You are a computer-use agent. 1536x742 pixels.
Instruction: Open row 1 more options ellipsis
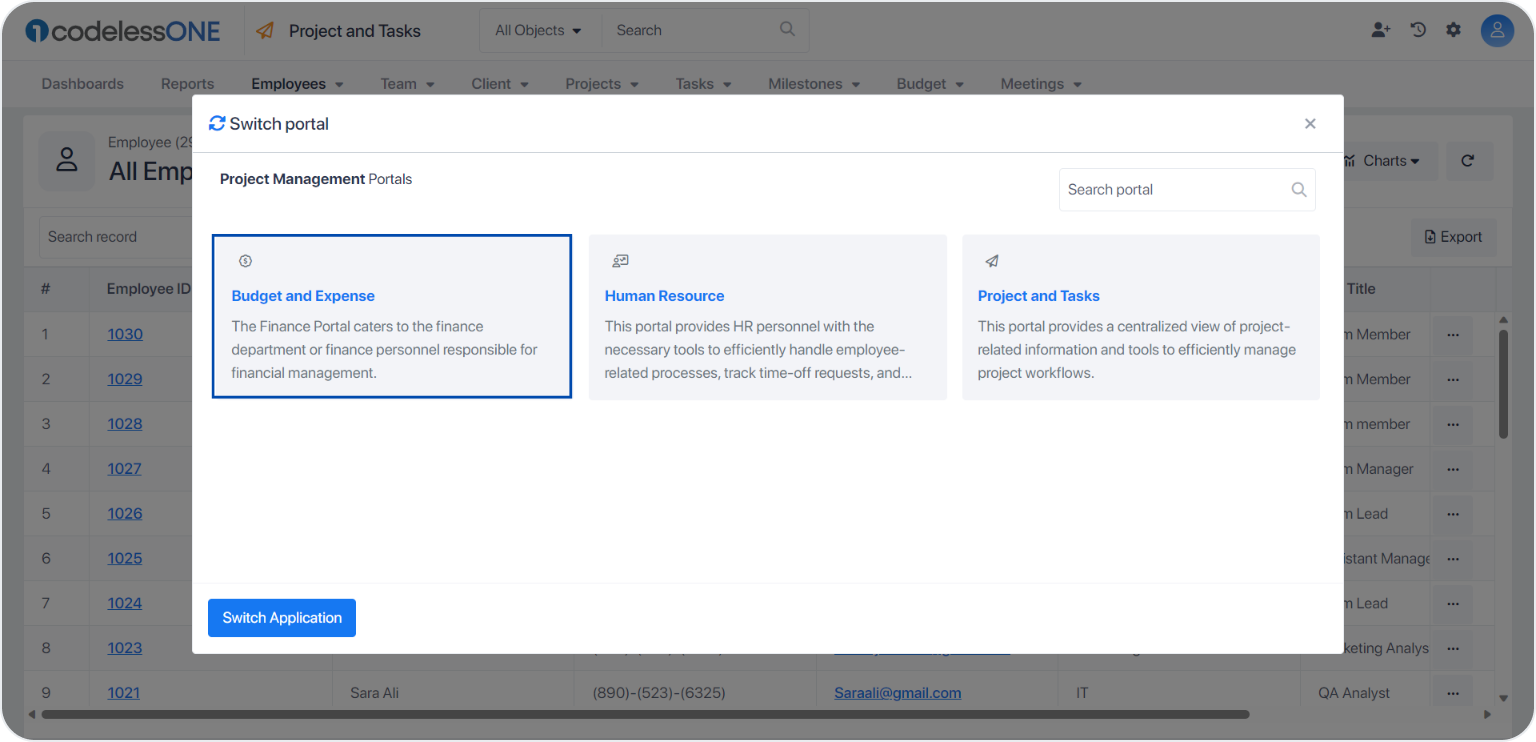tap(1453, 335)
